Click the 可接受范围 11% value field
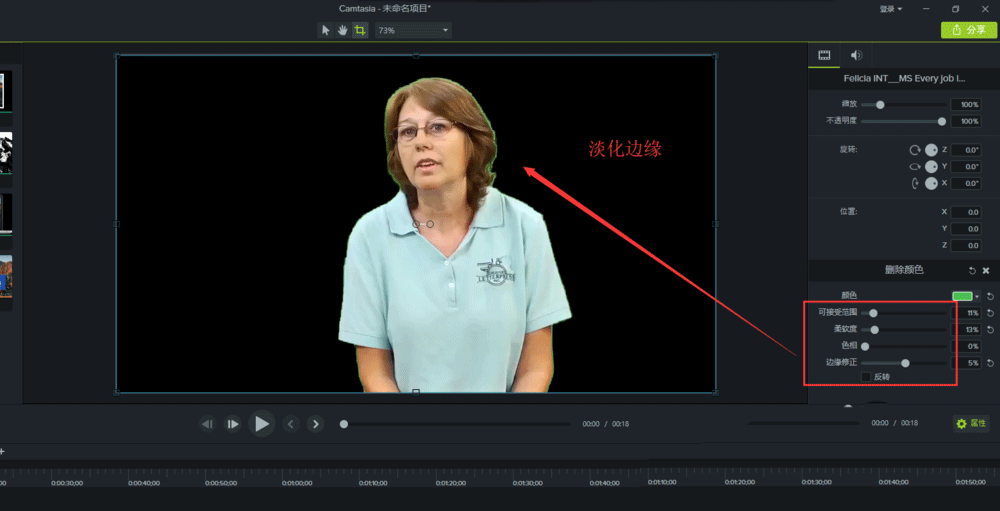Image resolution: width=1000 pixels, height=511 pixels. click(x=966, y=313)
